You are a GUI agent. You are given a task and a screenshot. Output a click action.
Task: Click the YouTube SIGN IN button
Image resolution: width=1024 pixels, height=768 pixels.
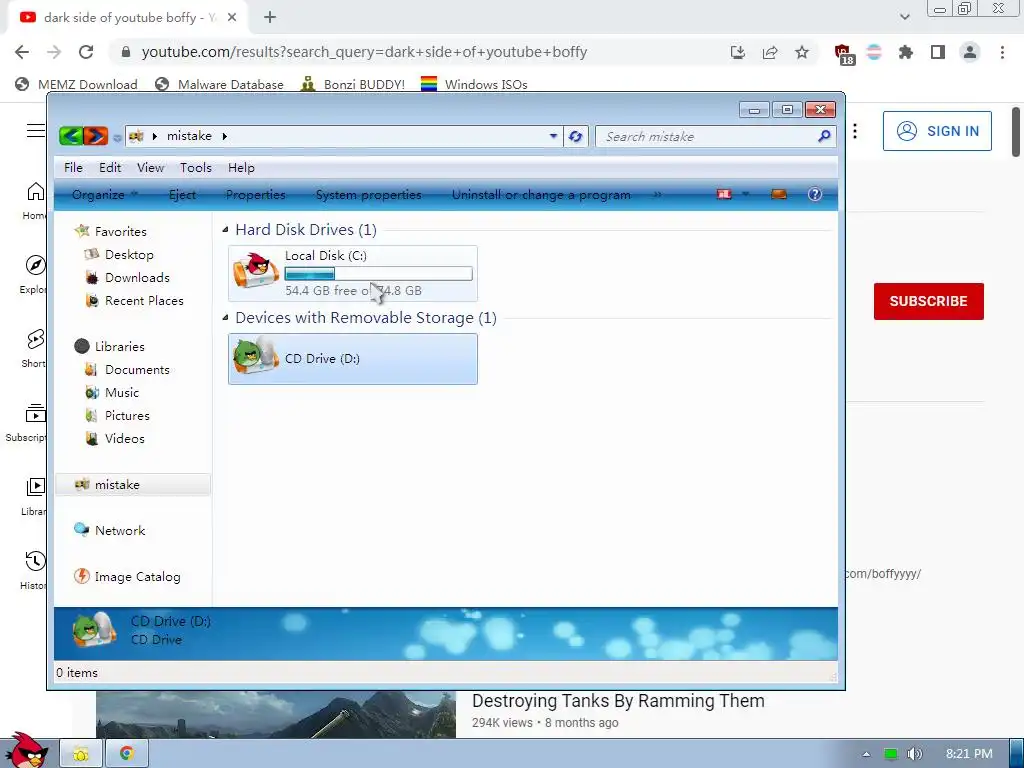click(x=937, y=131)
